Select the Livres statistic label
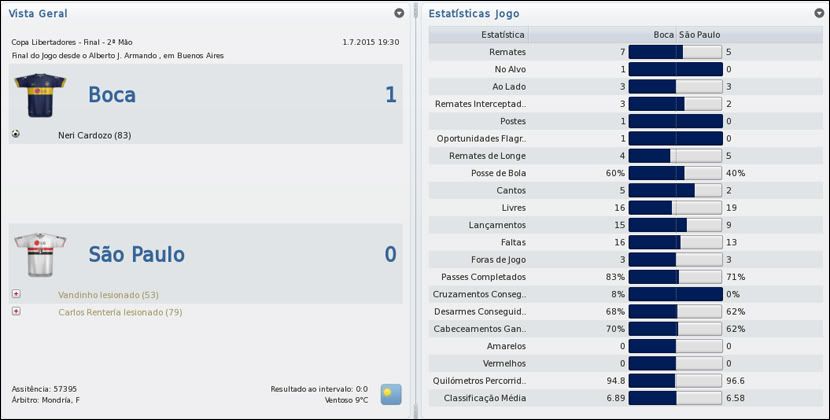The height and width of the screenshot is (420, 830). click(x=513, y=208)
